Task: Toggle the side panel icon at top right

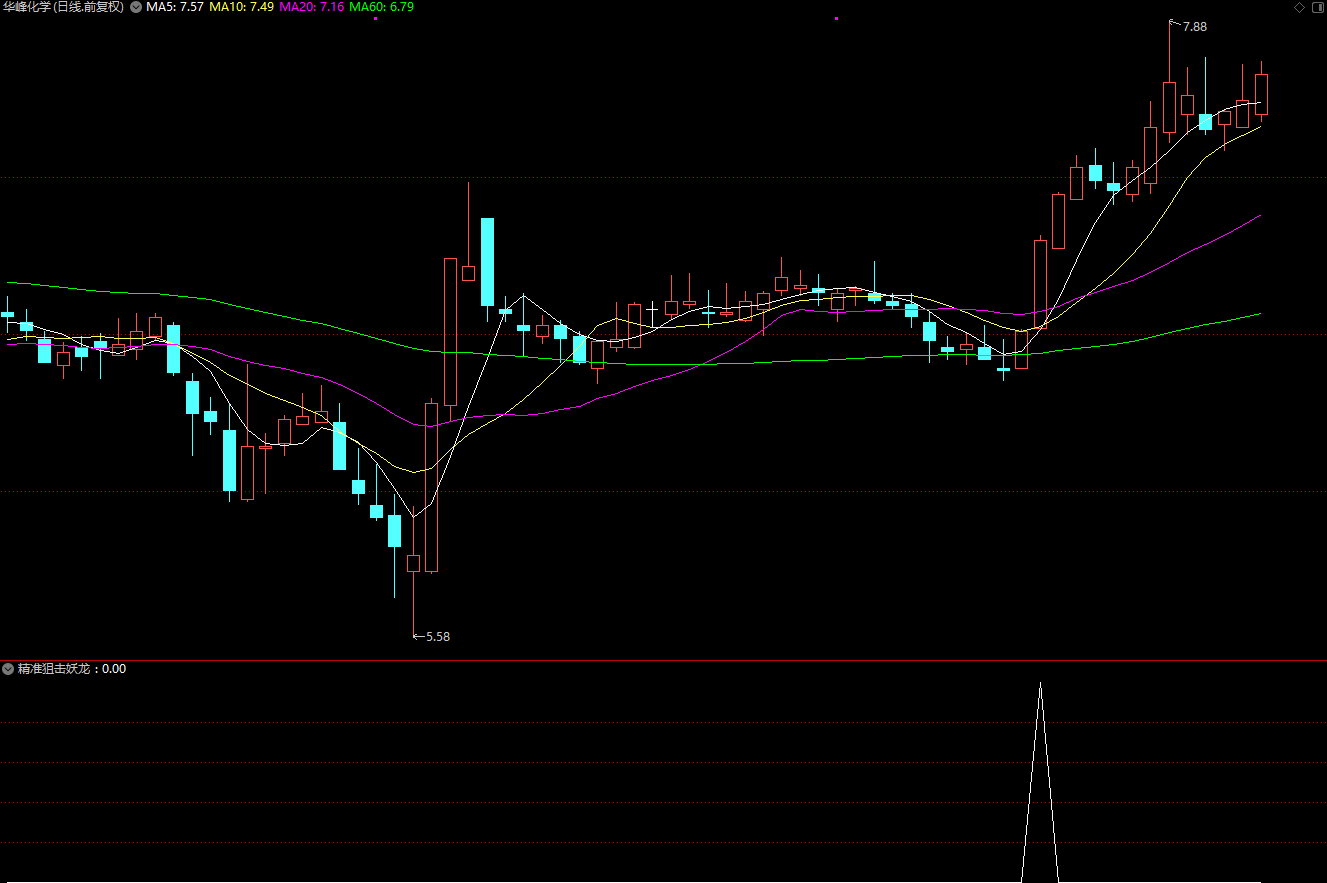Action: point(1316,7)
